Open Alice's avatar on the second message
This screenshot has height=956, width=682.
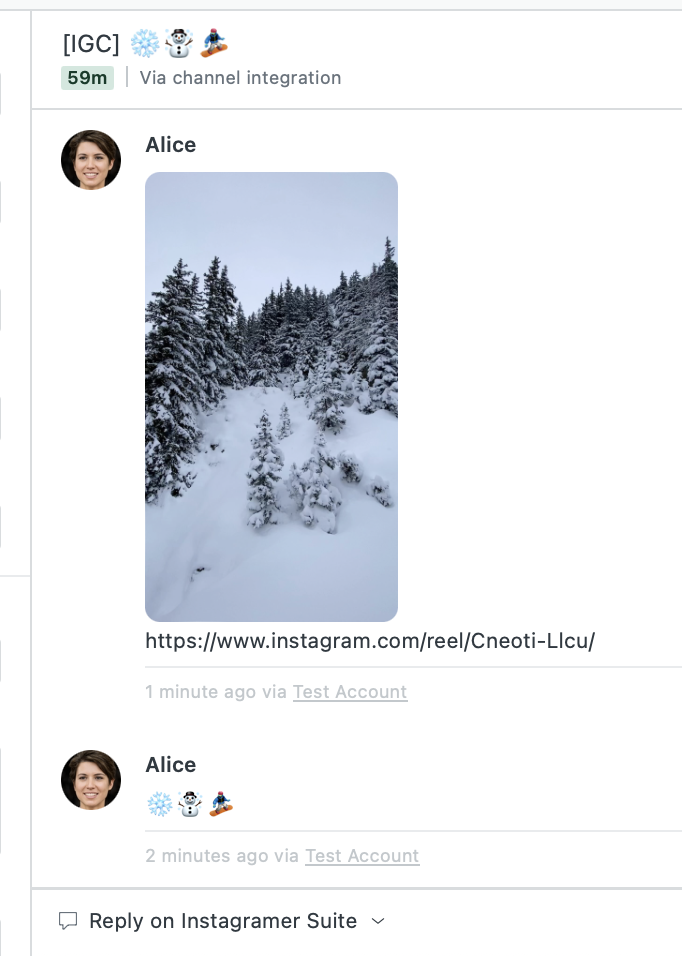pyautogui.click(x=91, y=780)
